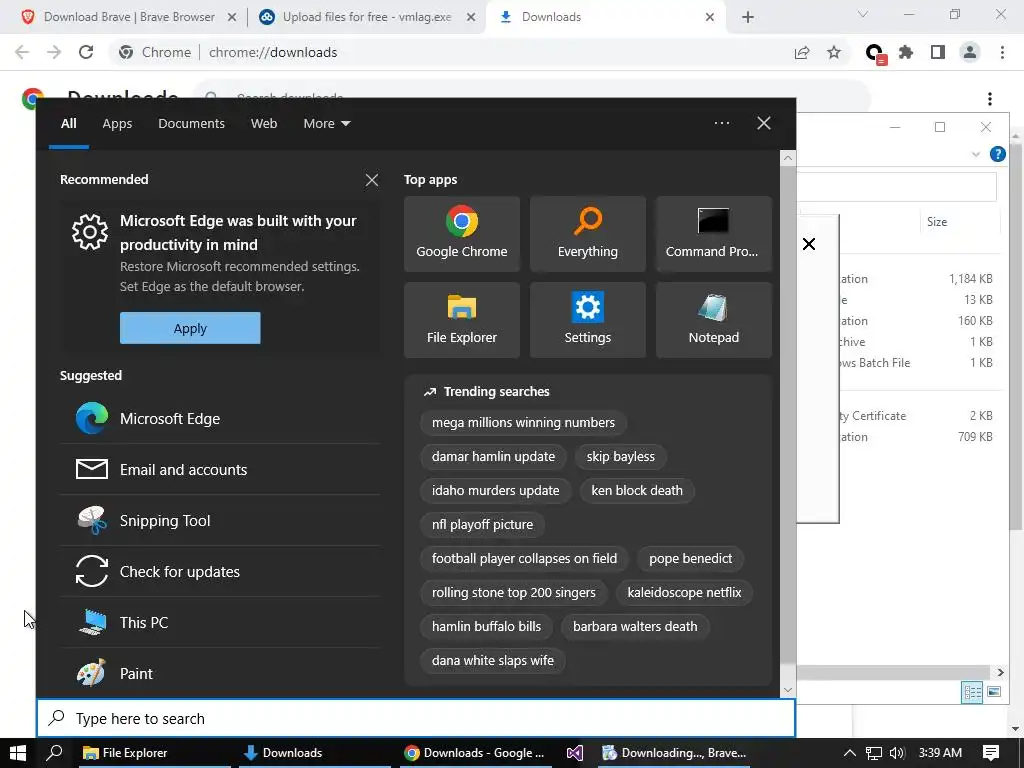Open the Chrome Extensions puzzle icon

click(906, 52)
